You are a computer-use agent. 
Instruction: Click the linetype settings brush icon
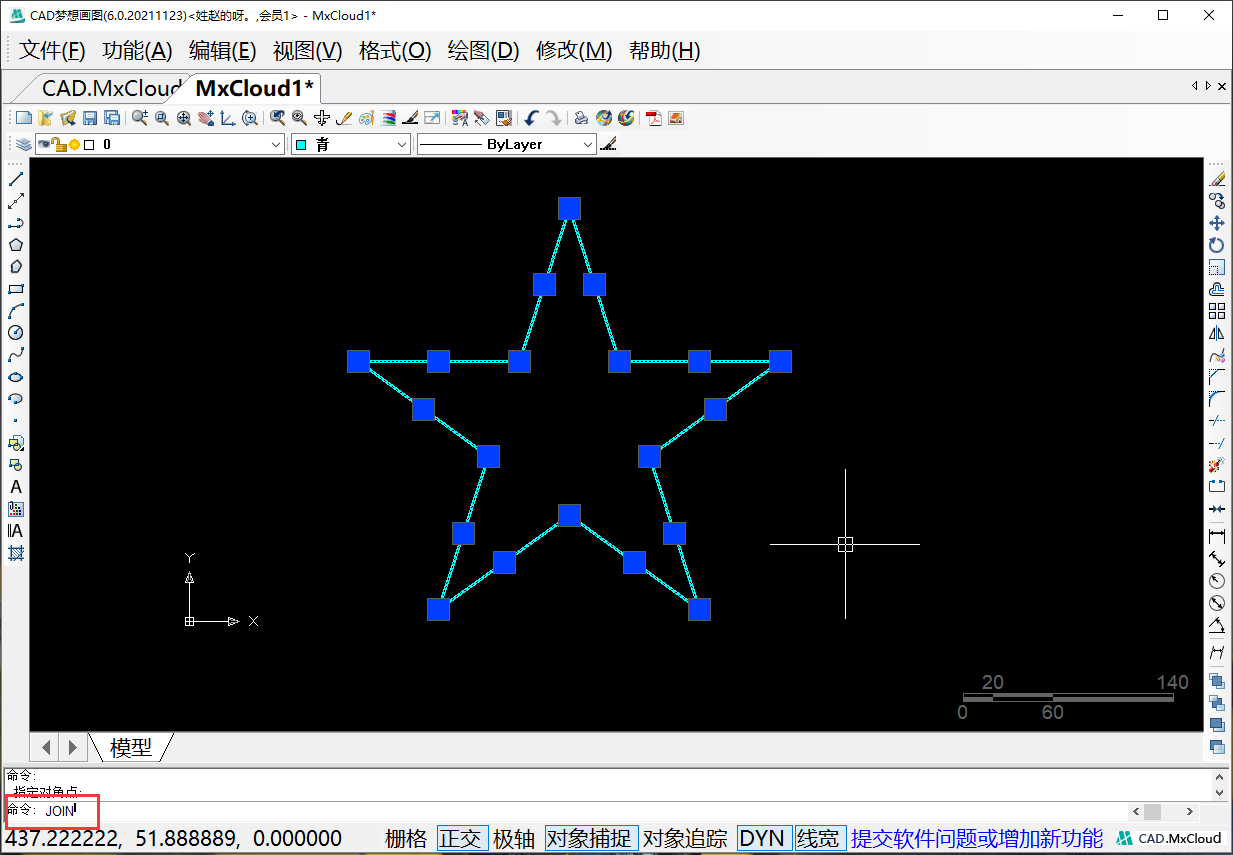[x=609, y=145]
